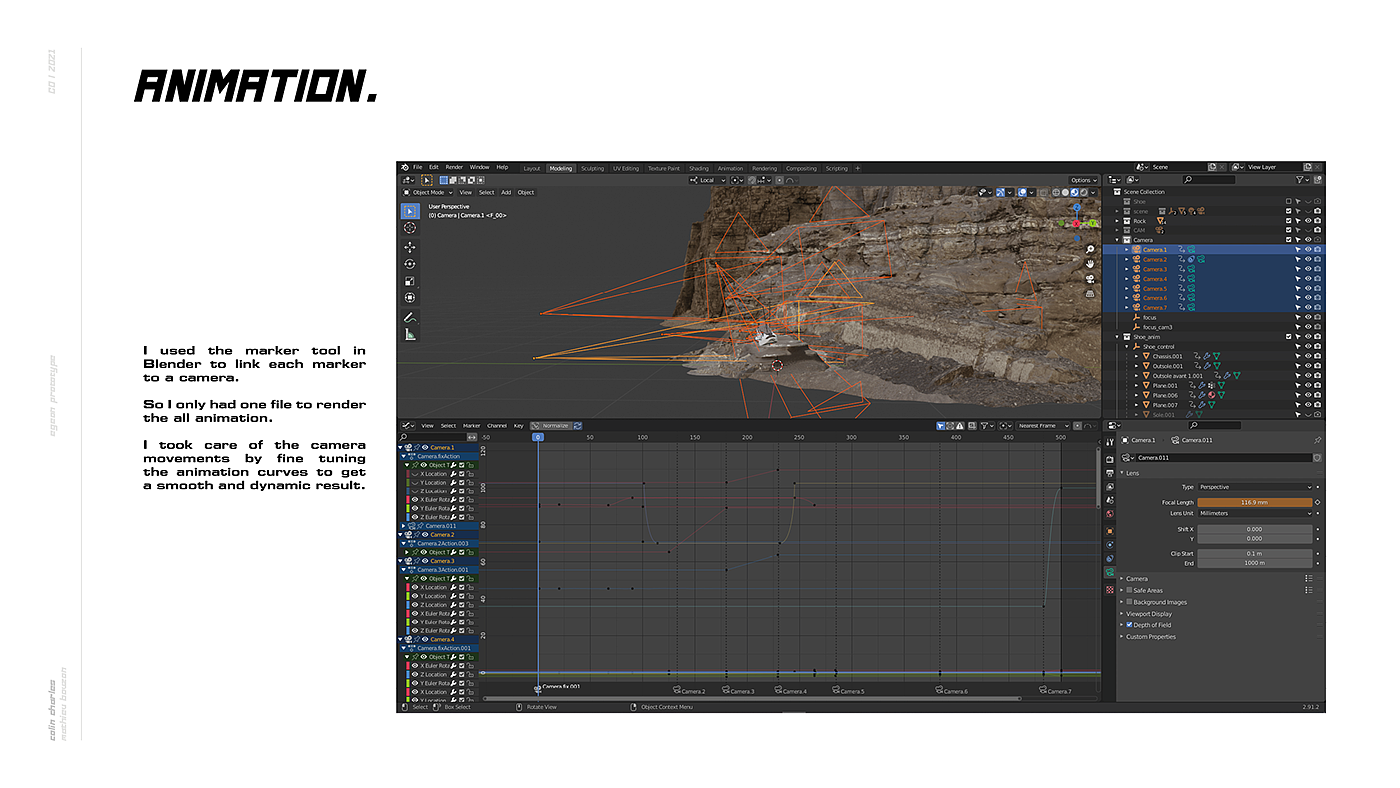Click the Focal Length value field
The width and height of the screenshot is (1400, 788).
click(x=1254, y=502)
